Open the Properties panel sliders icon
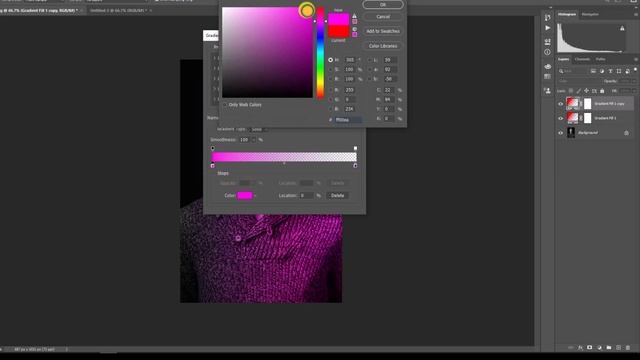Screen dimensions: 640x360 pyautogui.click(x=547, y=42)
